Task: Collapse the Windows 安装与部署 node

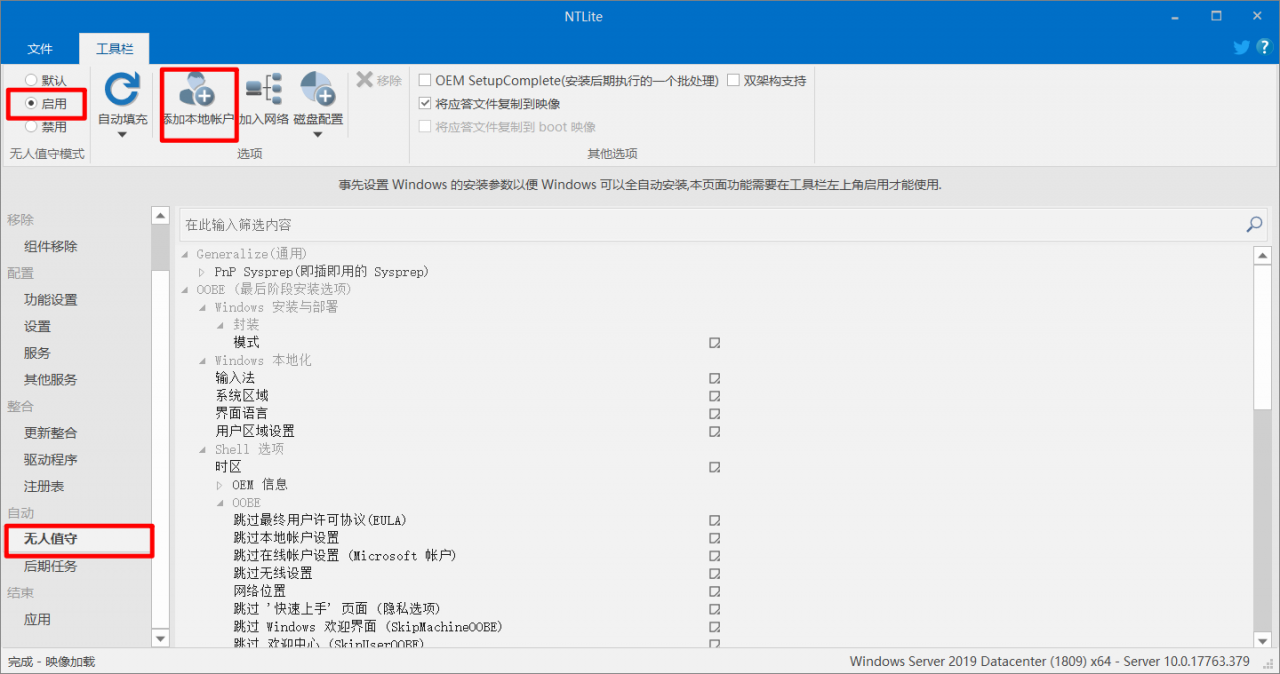Action: [202, 308]
